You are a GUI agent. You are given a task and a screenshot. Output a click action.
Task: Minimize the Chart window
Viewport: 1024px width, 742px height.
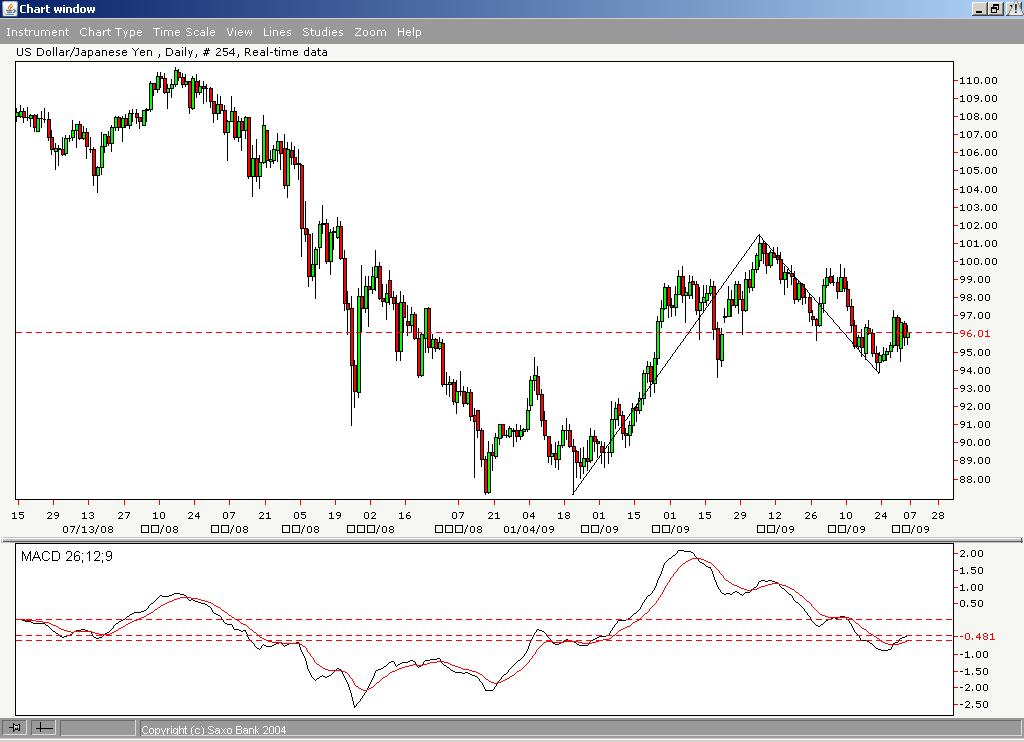[980, 8]
